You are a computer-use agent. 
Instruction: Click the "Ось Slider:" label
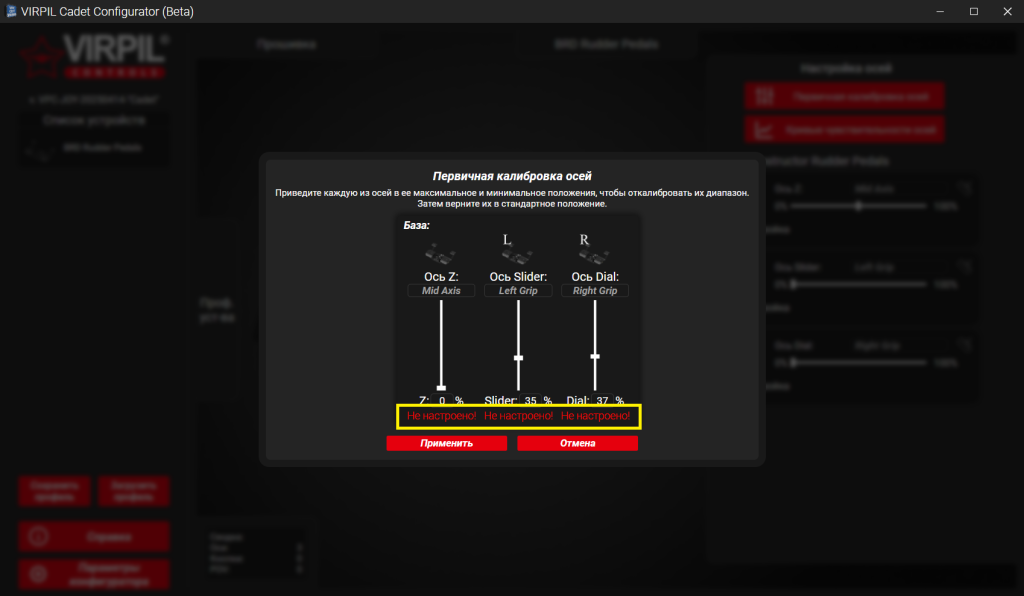point(519,277)
